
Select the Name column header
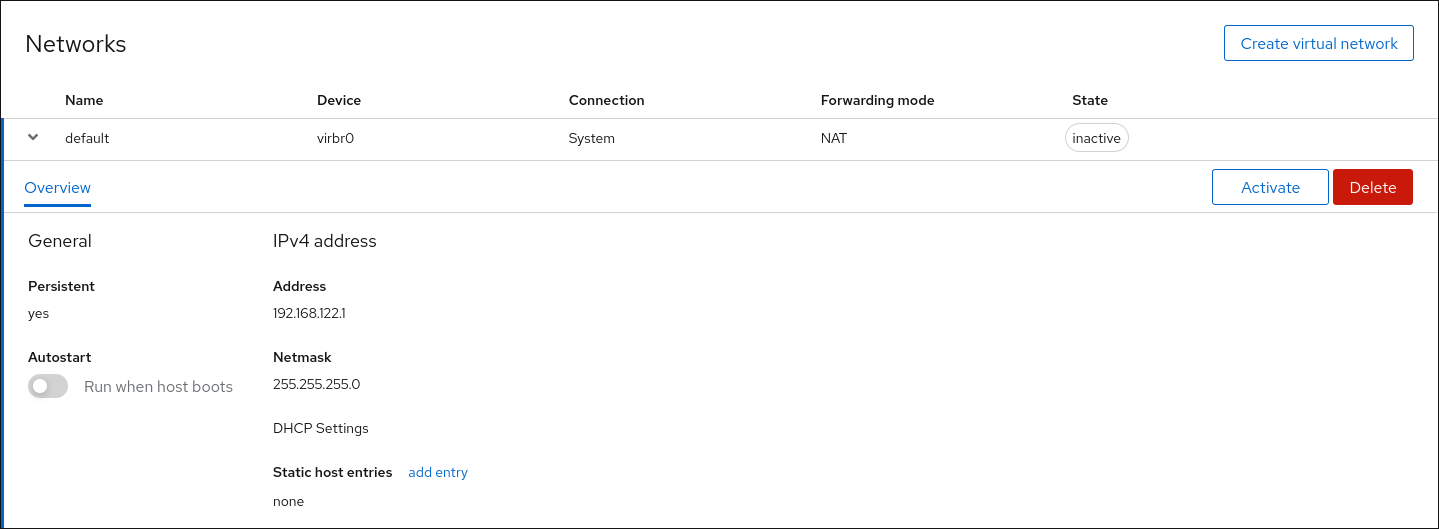84,100
